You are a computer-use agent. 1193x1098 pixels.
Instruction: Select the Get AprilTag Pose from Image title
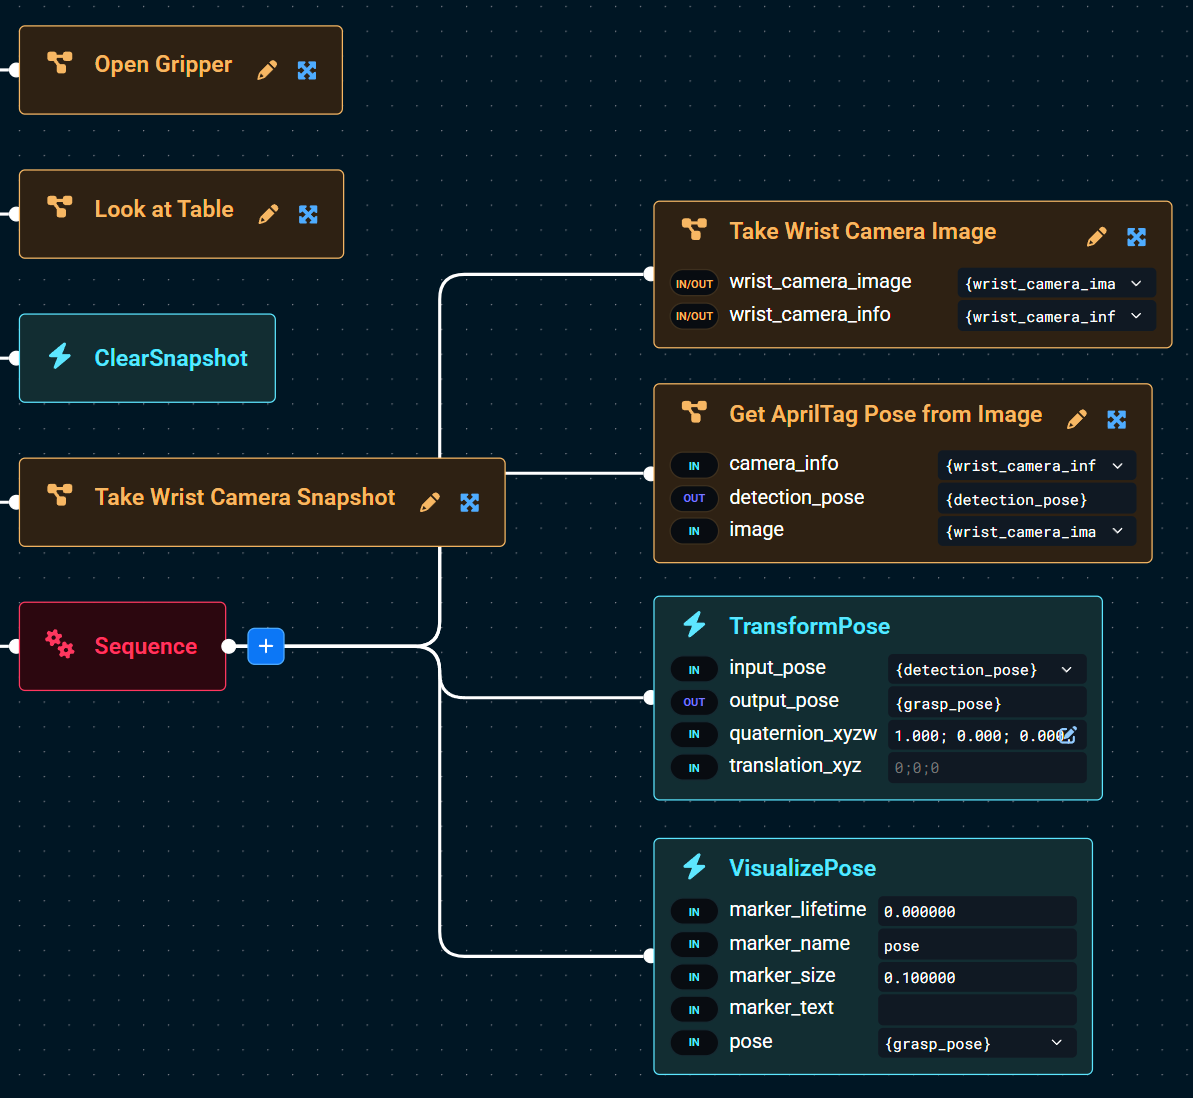click(x=886, y=414)
